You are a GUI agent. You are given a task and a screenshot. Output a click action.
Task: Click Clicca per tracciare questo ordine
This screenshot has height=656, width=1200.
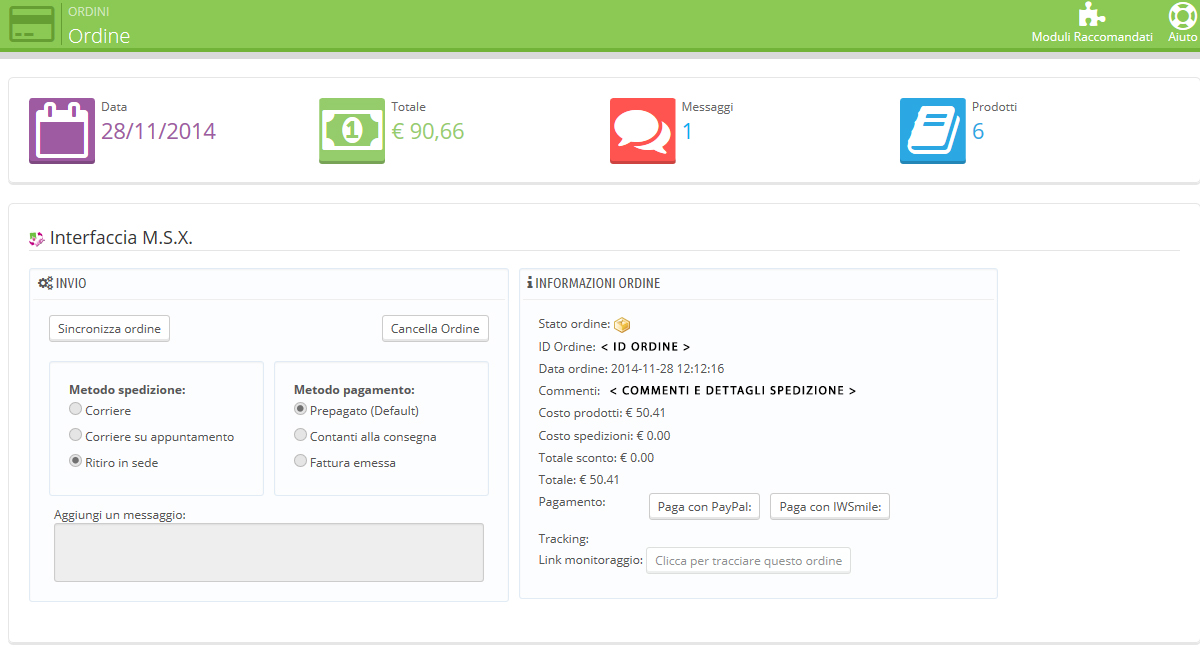pos(748,561)
